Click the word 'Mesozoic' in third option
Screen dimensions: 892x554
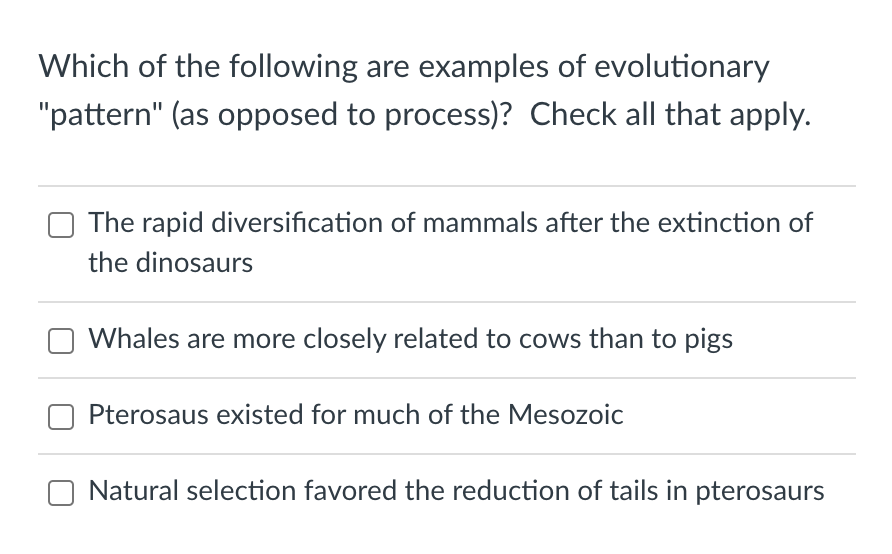[x=565, y=414]
